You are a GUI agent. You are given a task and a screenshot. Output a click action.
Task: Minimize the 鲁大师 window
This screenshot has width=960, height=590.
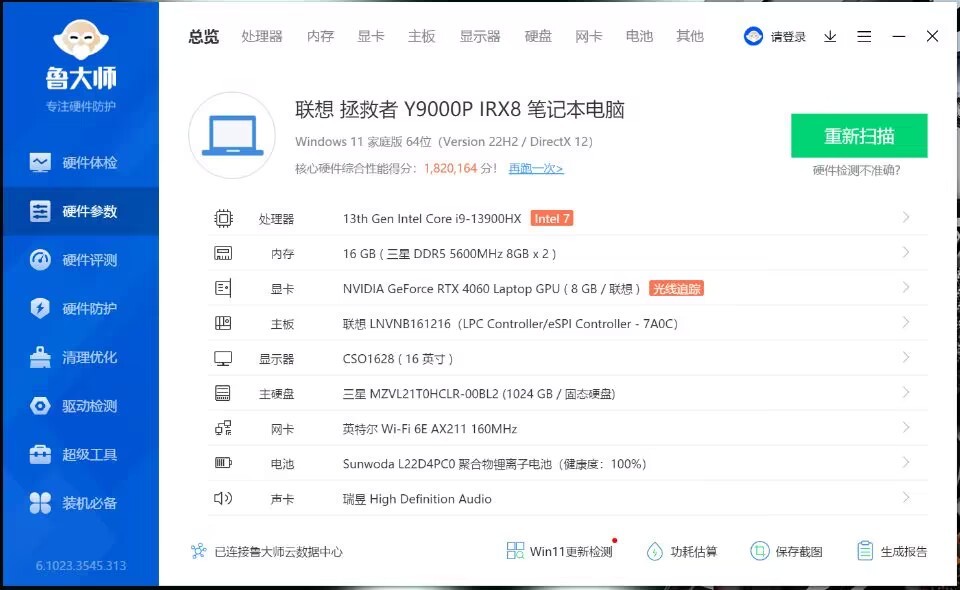899,37
